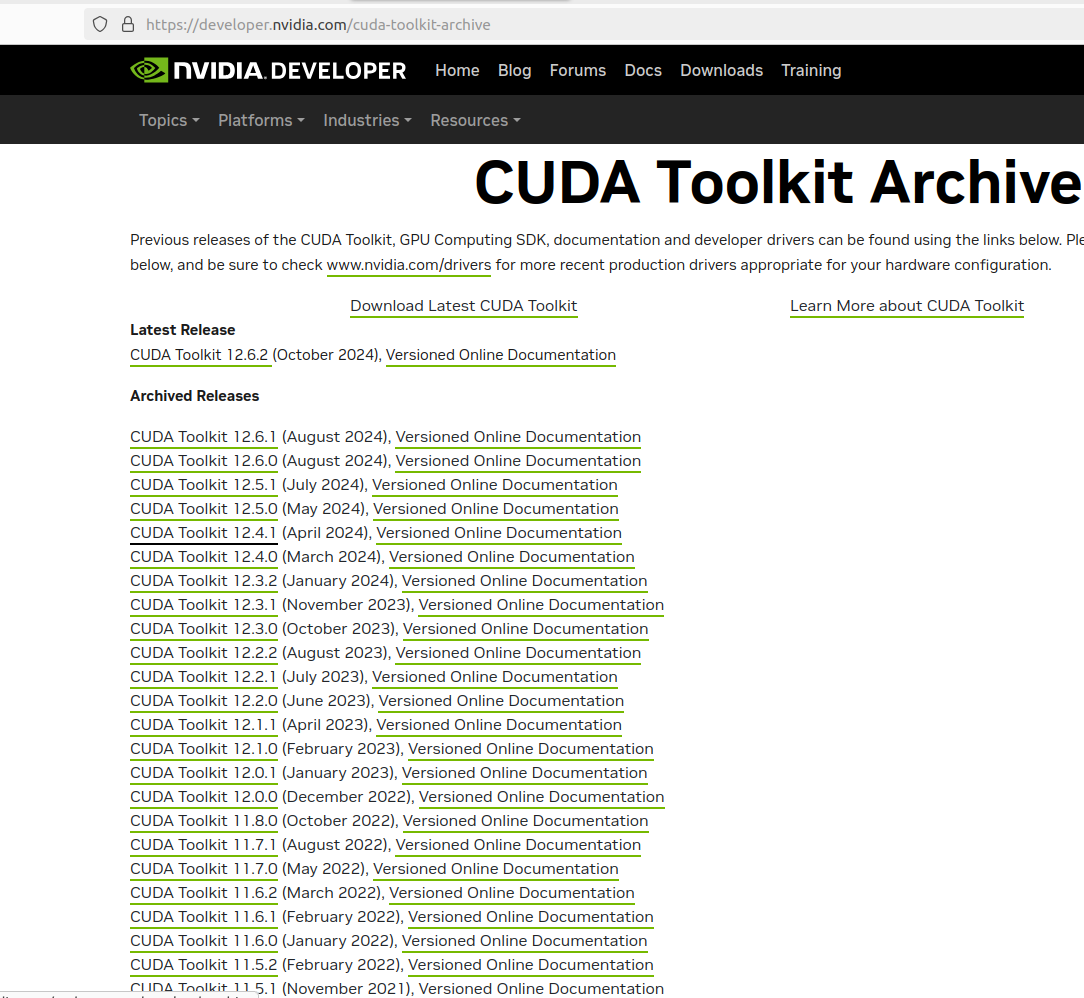Open CUDA Toolkit 12.0.1 link
The width and height of the screenshot is (1084, 998).
point(203,773)
